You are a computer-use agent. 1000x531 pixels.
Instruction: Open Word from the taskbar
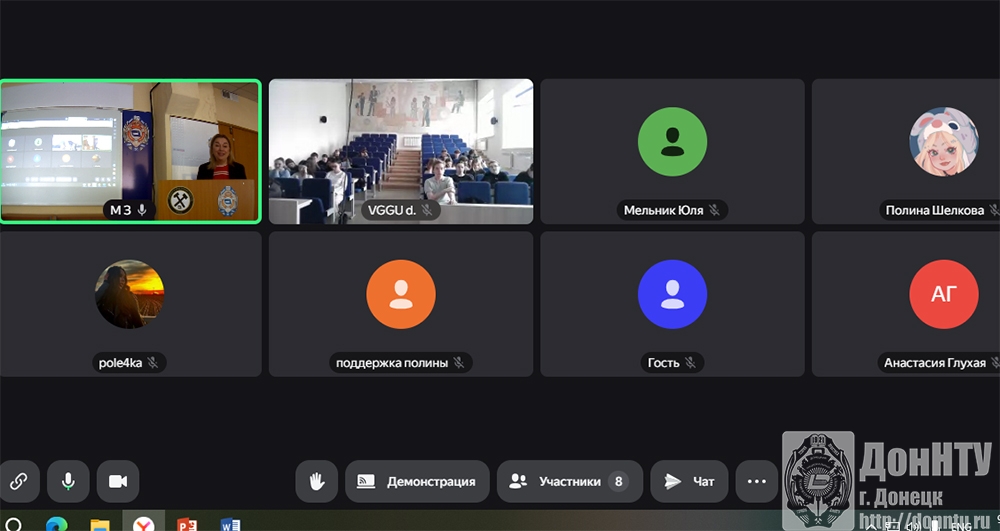point(230,525)
